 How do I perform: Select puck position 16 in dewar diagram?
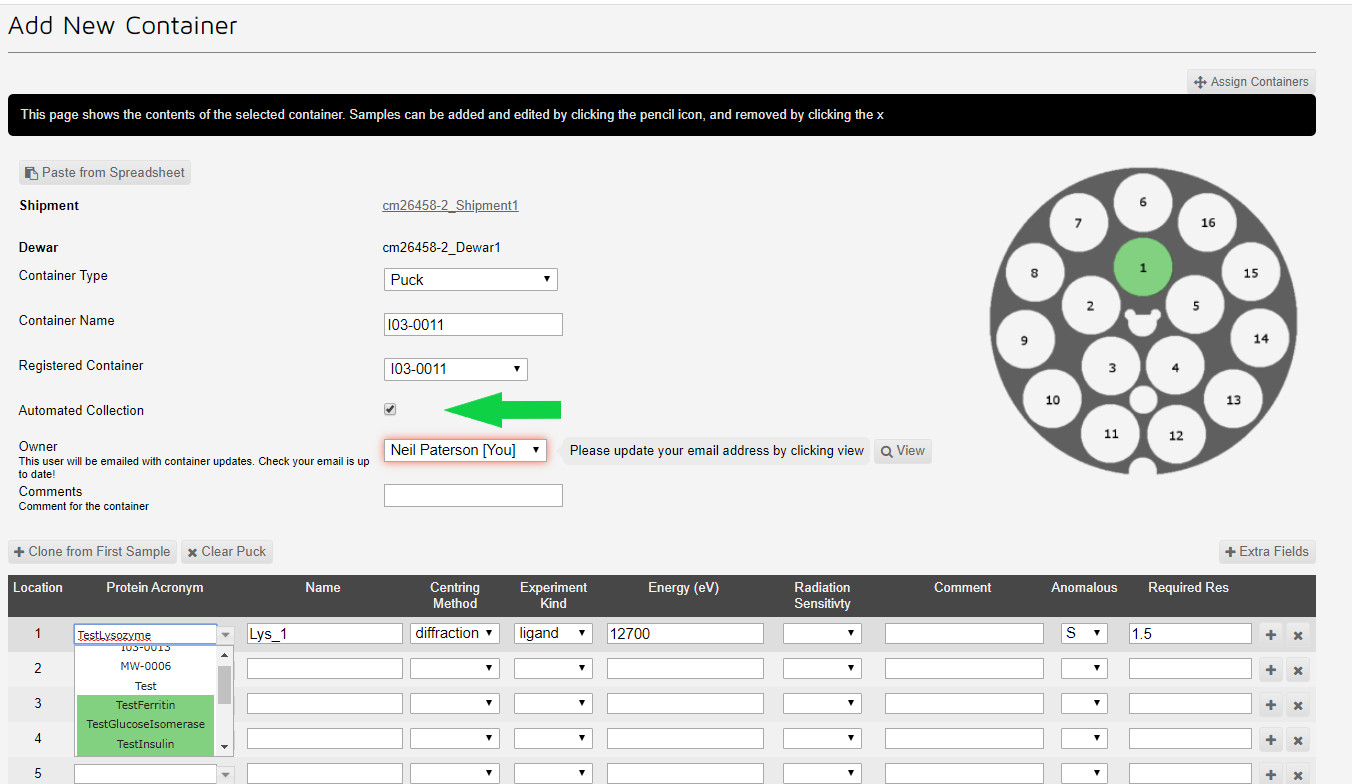[x=1207, y=222]
